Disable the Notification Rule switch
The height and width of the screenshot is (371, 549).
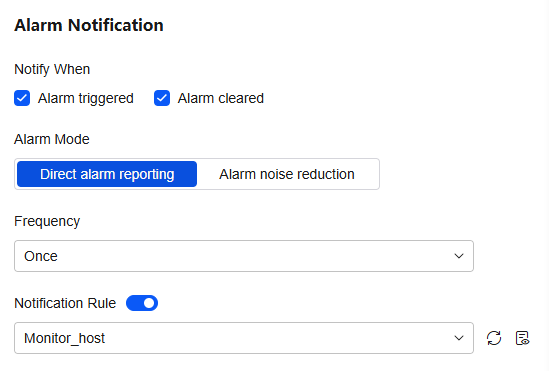[x=142, y=303]
